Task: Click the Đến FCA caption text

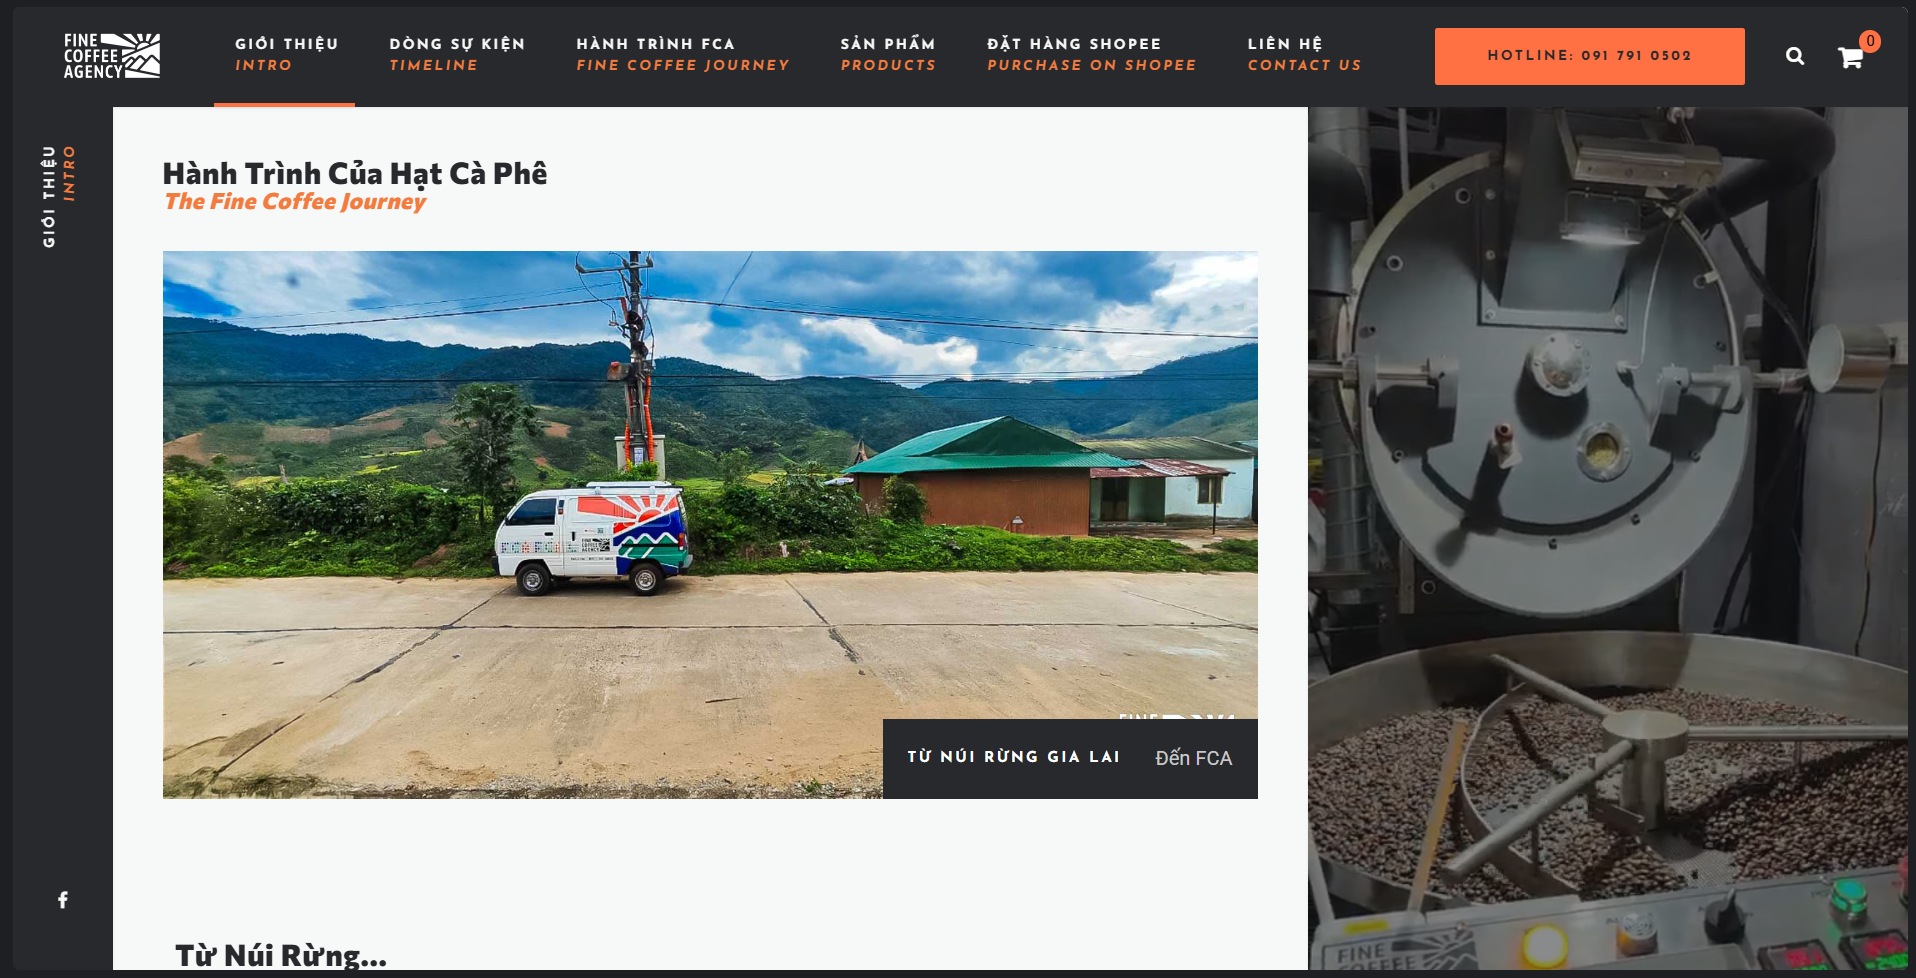Action: coord(1193,758)
